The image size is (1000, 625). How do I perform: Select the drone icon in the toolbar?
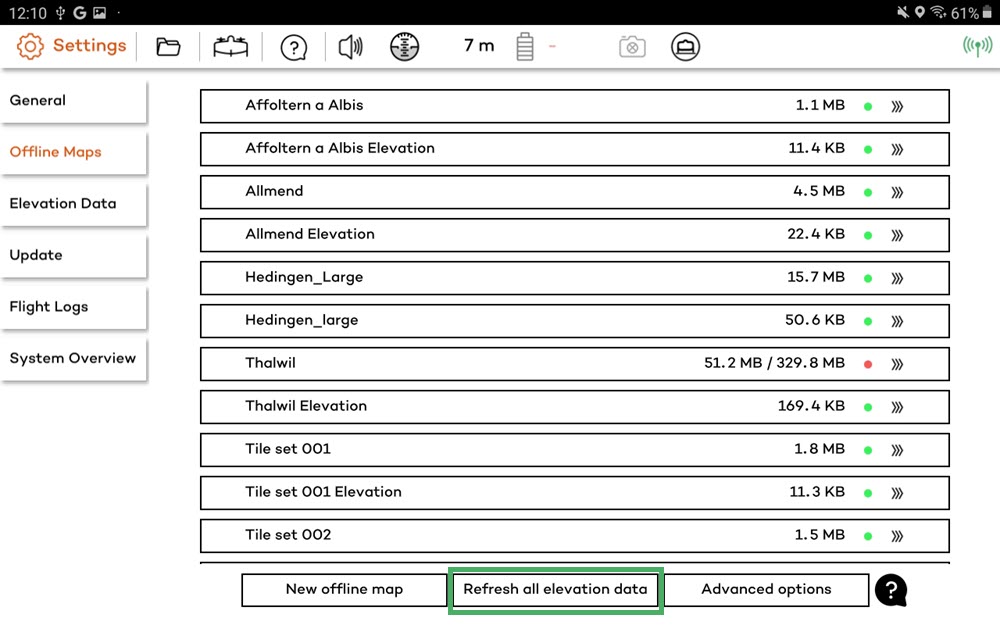click(x=231, y=46)
